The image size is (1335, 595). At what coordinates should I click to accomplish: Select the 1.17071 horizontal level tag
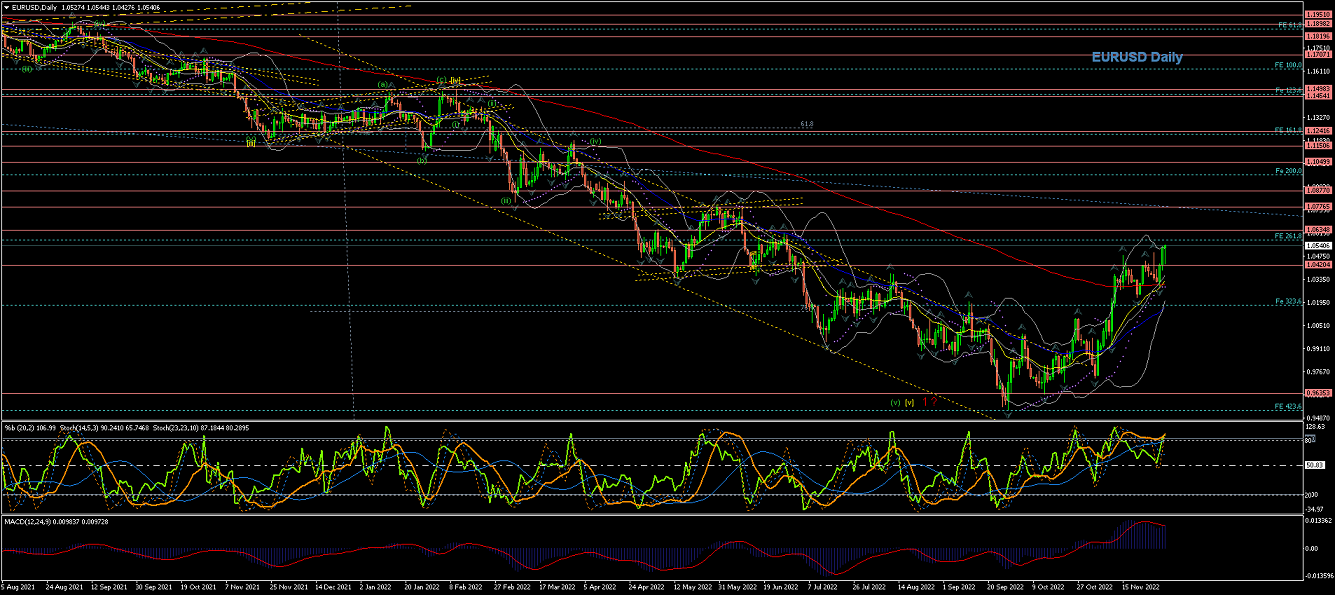pos(1316,56)
